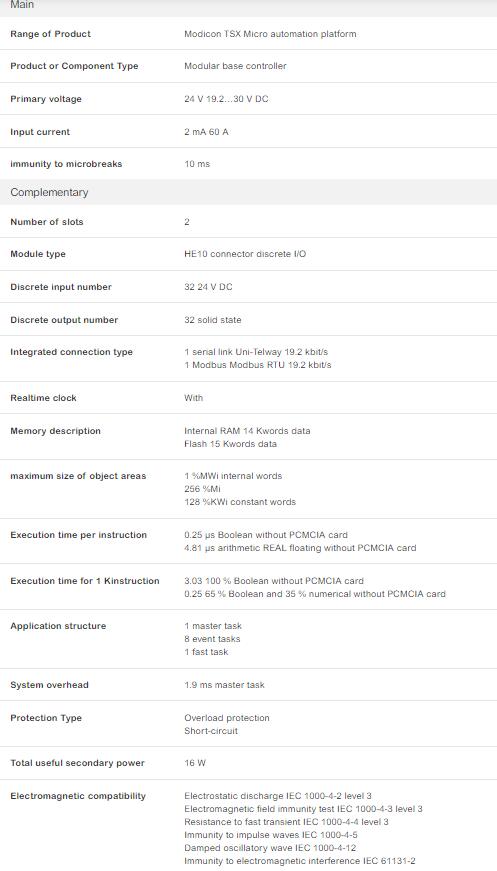Click the Modular base controller value

click(235, 66)
